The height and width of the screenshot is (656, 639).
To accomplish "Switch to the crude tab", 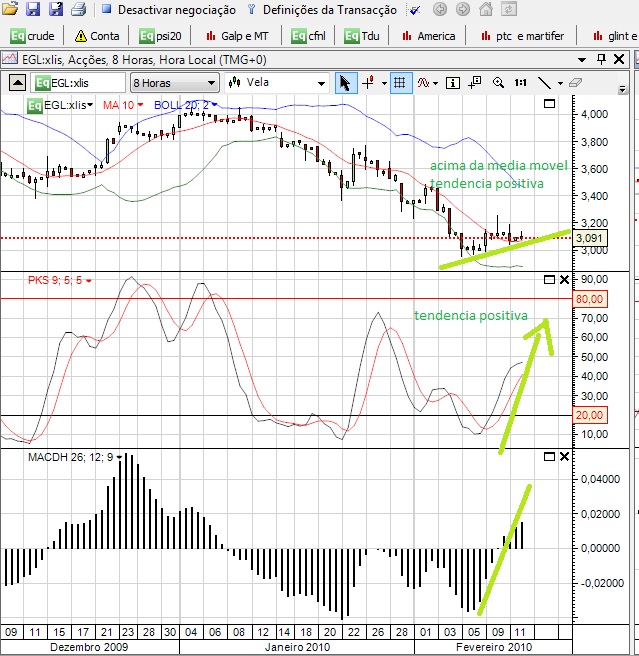I will click(32, 36).
